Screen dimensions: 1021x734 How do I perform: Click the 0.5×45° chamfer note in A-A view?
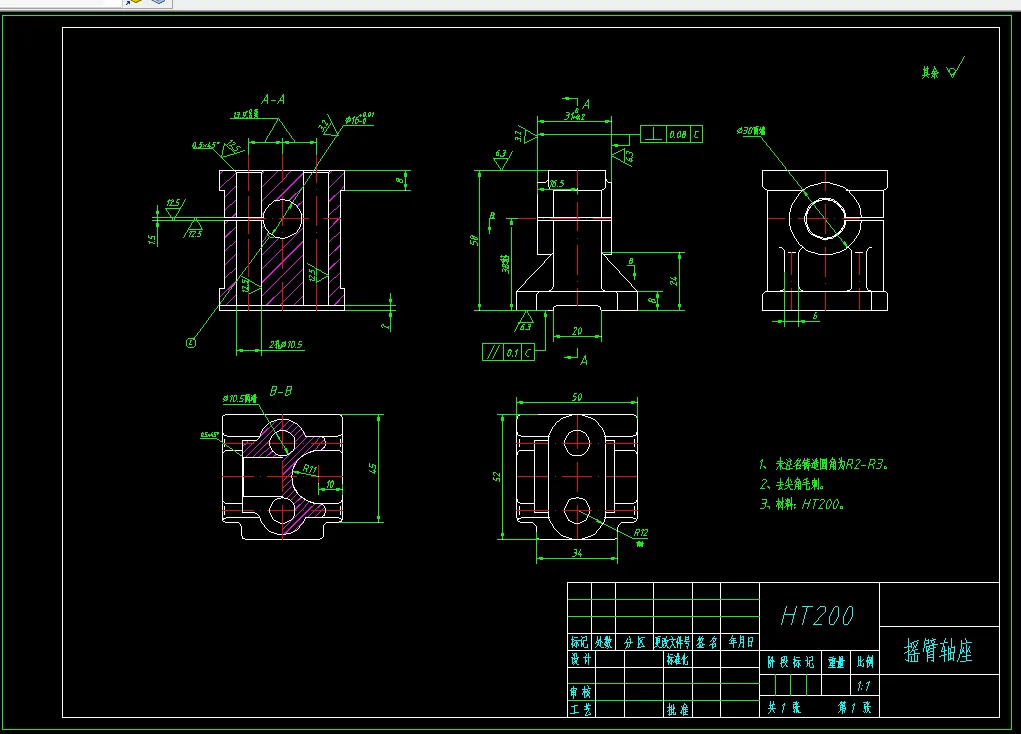pyautogui.click(x=206, y=145)
